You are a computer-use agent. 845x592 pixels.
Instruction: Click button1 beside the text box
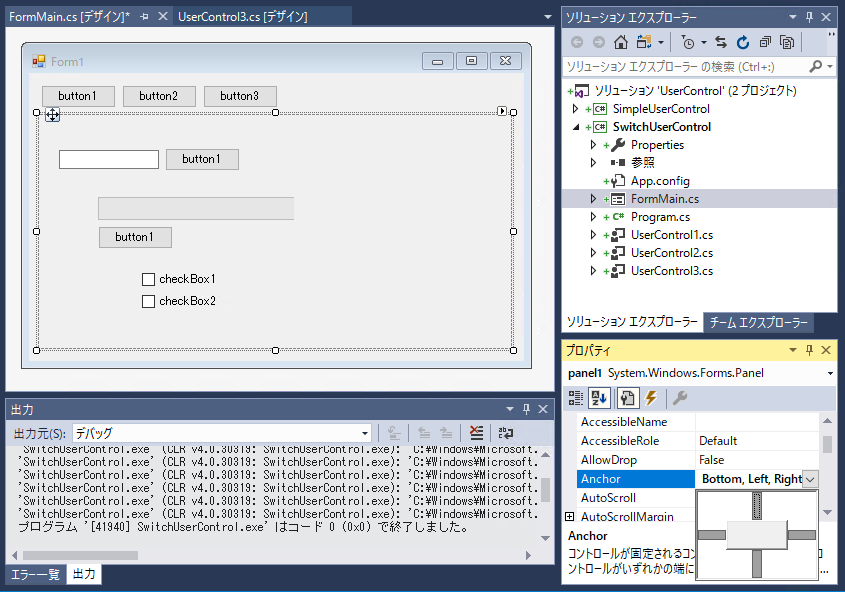202,159
